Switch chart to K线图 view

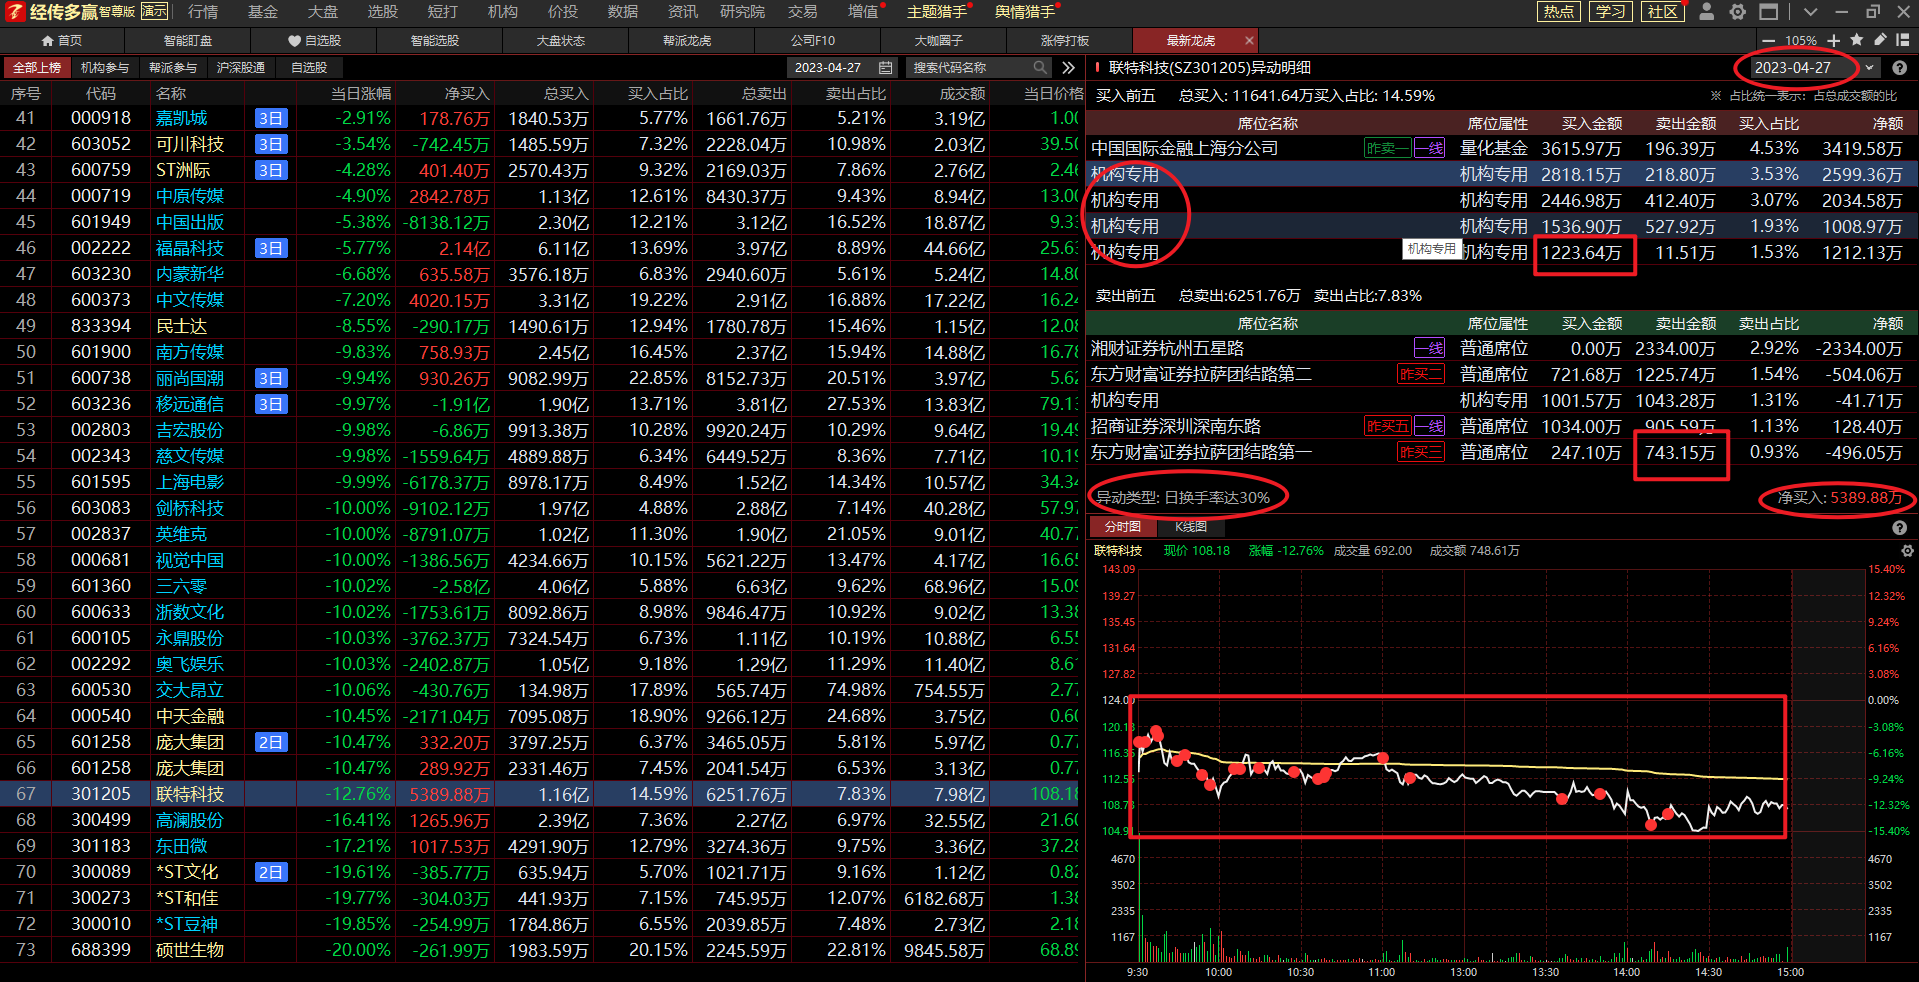tap(1191, 527)
